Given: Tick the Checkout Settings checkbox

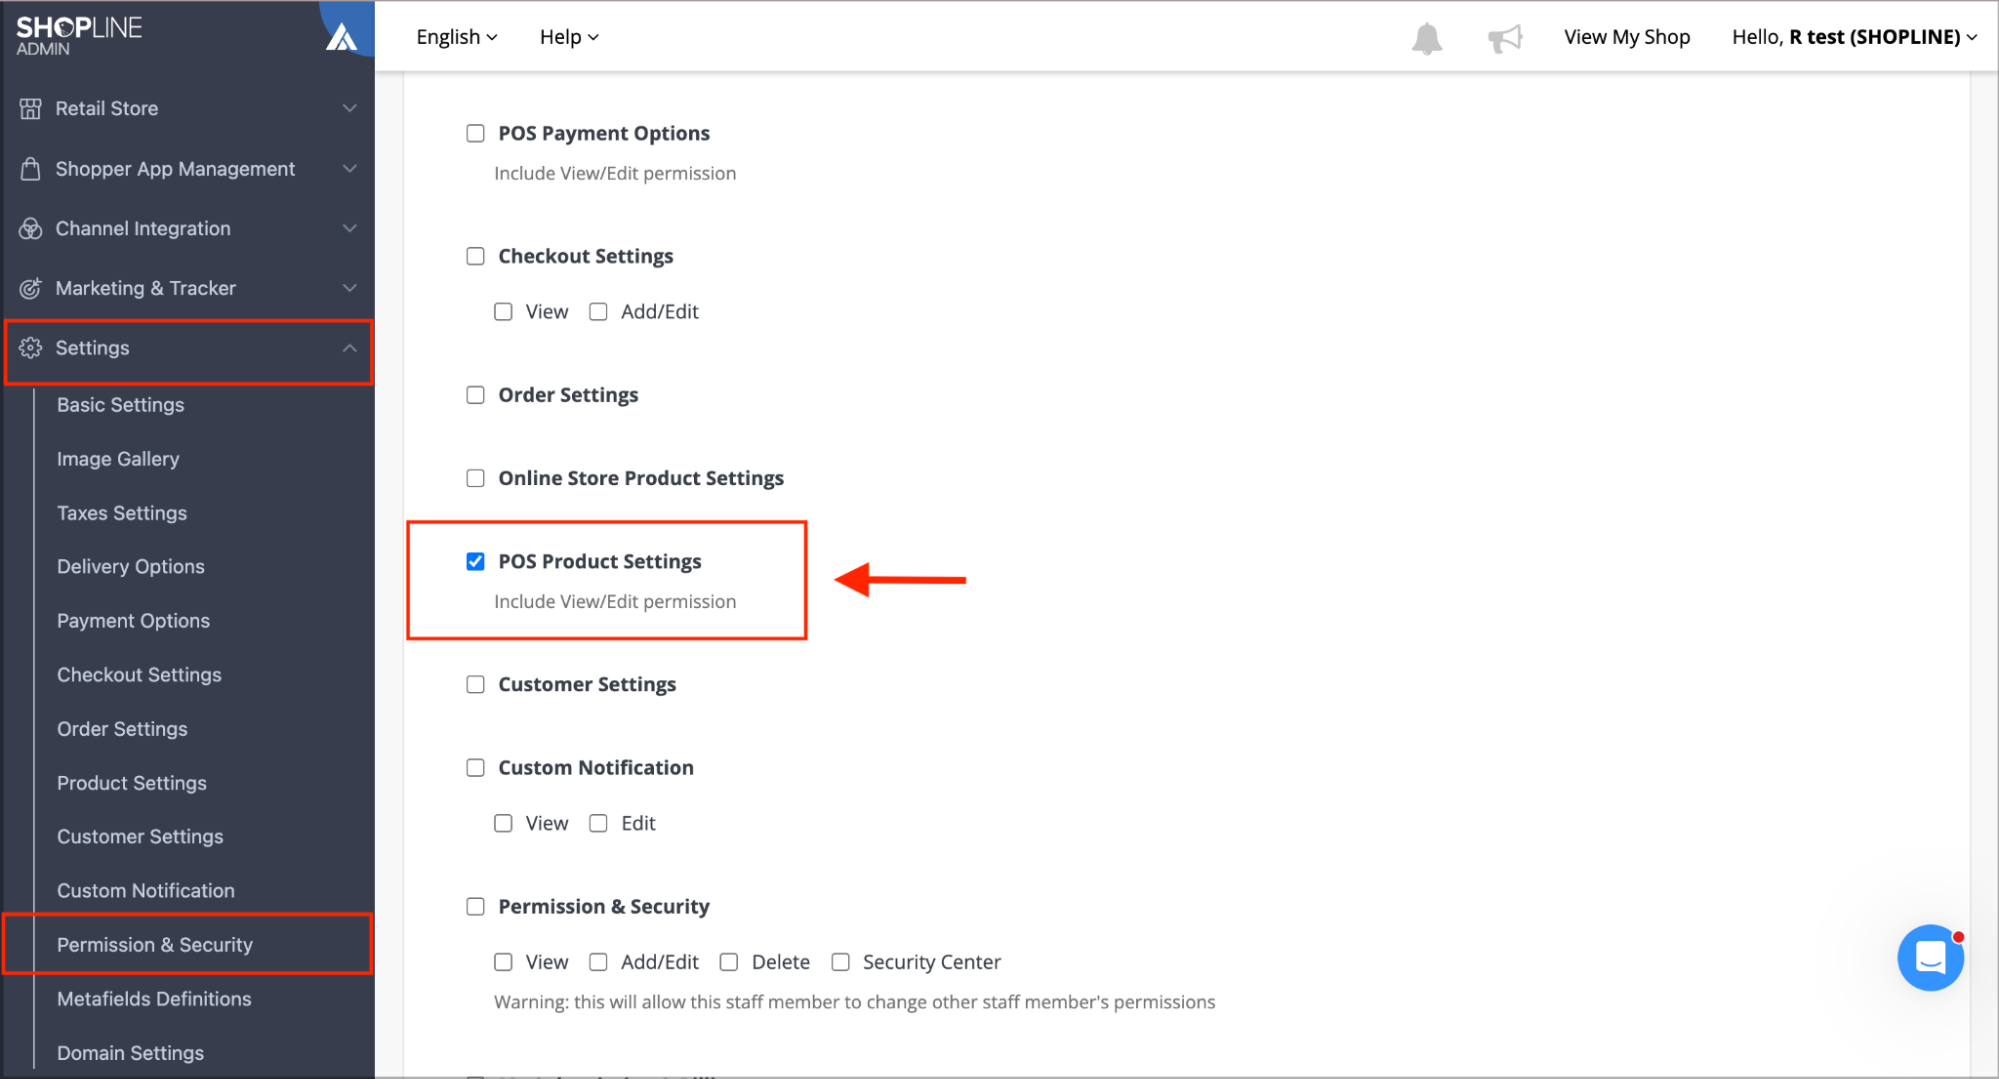Looking at the screenshot, I should (475, 256).
